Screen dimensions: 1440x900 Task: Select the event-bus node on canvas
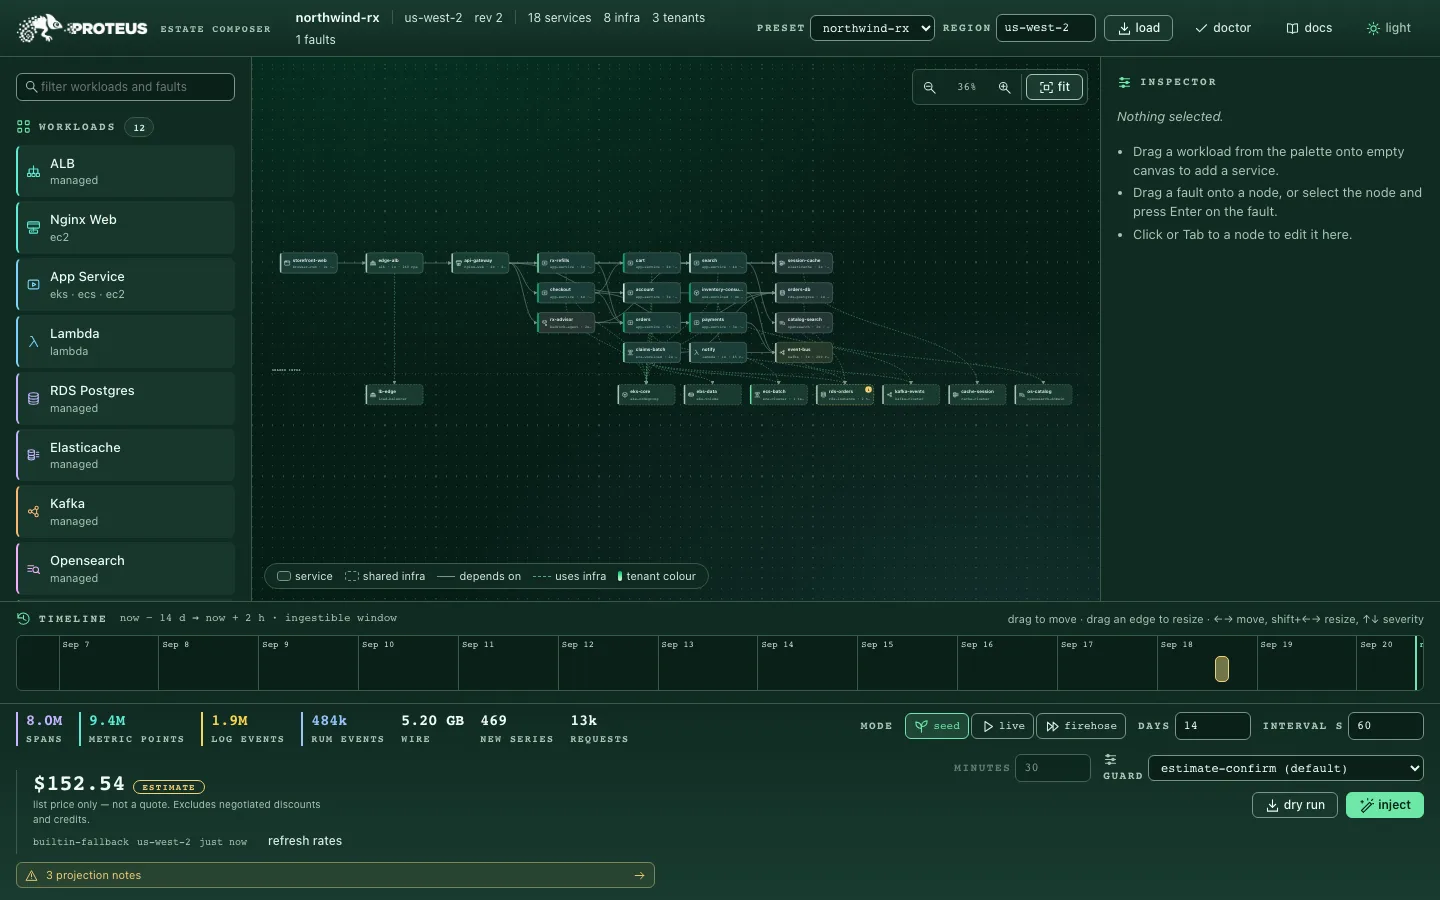pos(804,352)
